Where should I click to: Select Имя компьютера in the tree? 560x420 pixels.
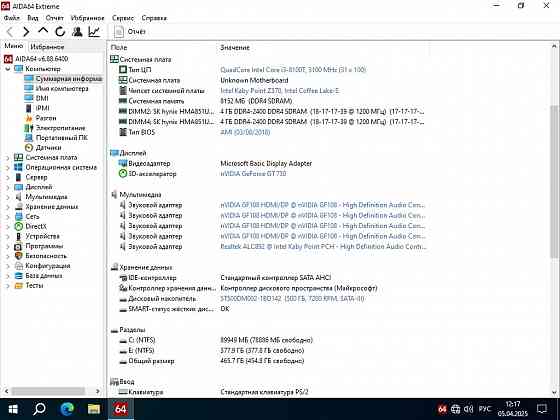pos(62,88)
